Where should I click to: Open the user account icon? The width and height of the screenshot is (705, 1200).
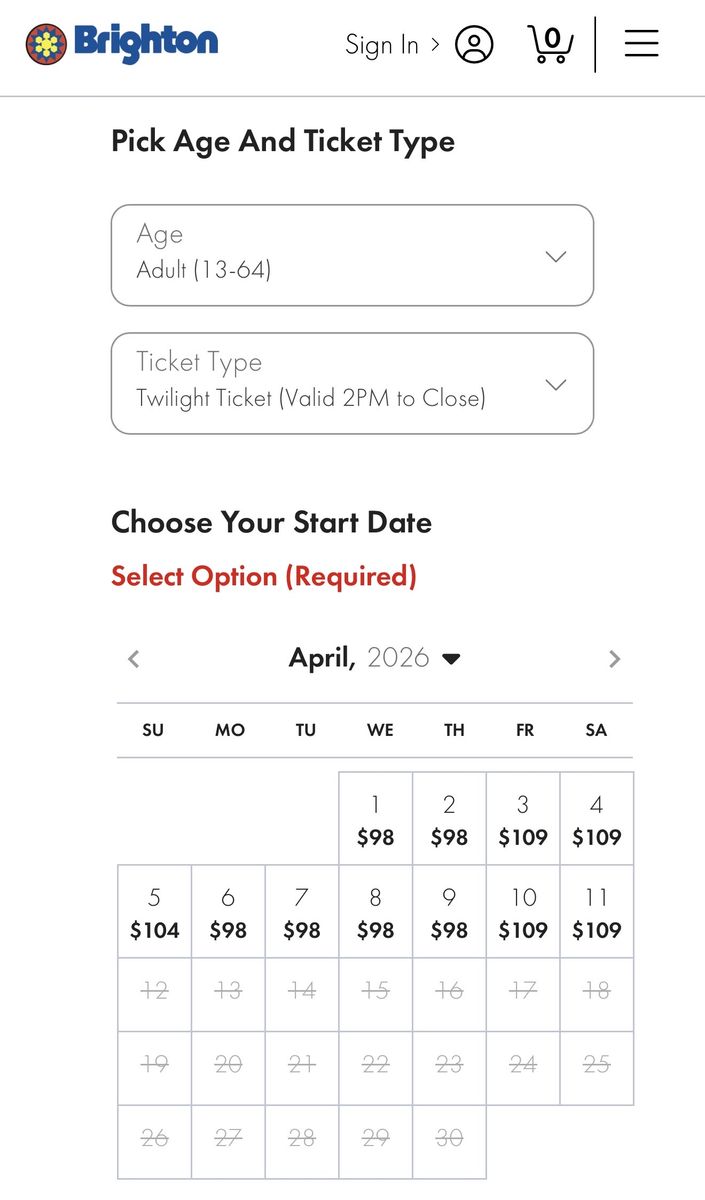[x=474, y=44]
